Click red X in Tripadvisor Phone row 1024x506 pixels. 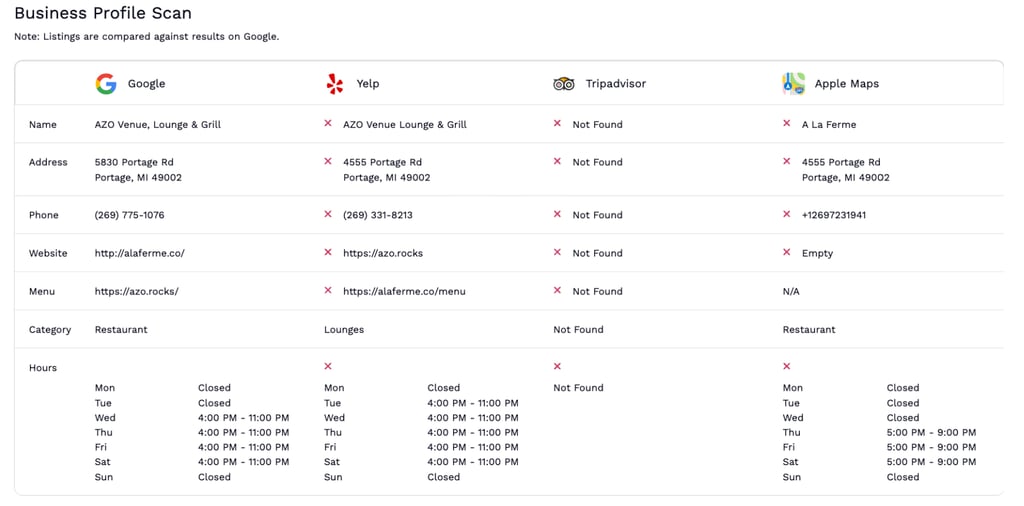tap(557, 214)
